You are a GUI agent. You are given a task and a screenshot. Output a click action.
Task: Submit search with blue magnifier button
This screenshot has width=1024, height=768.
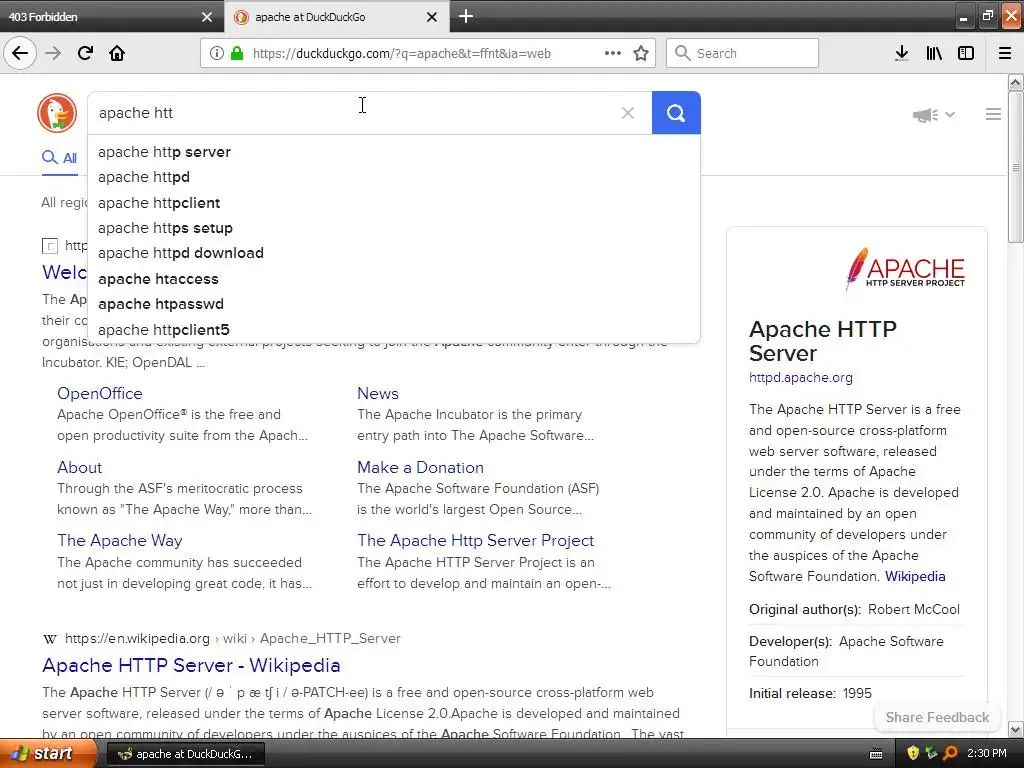[x=676, y=113]
